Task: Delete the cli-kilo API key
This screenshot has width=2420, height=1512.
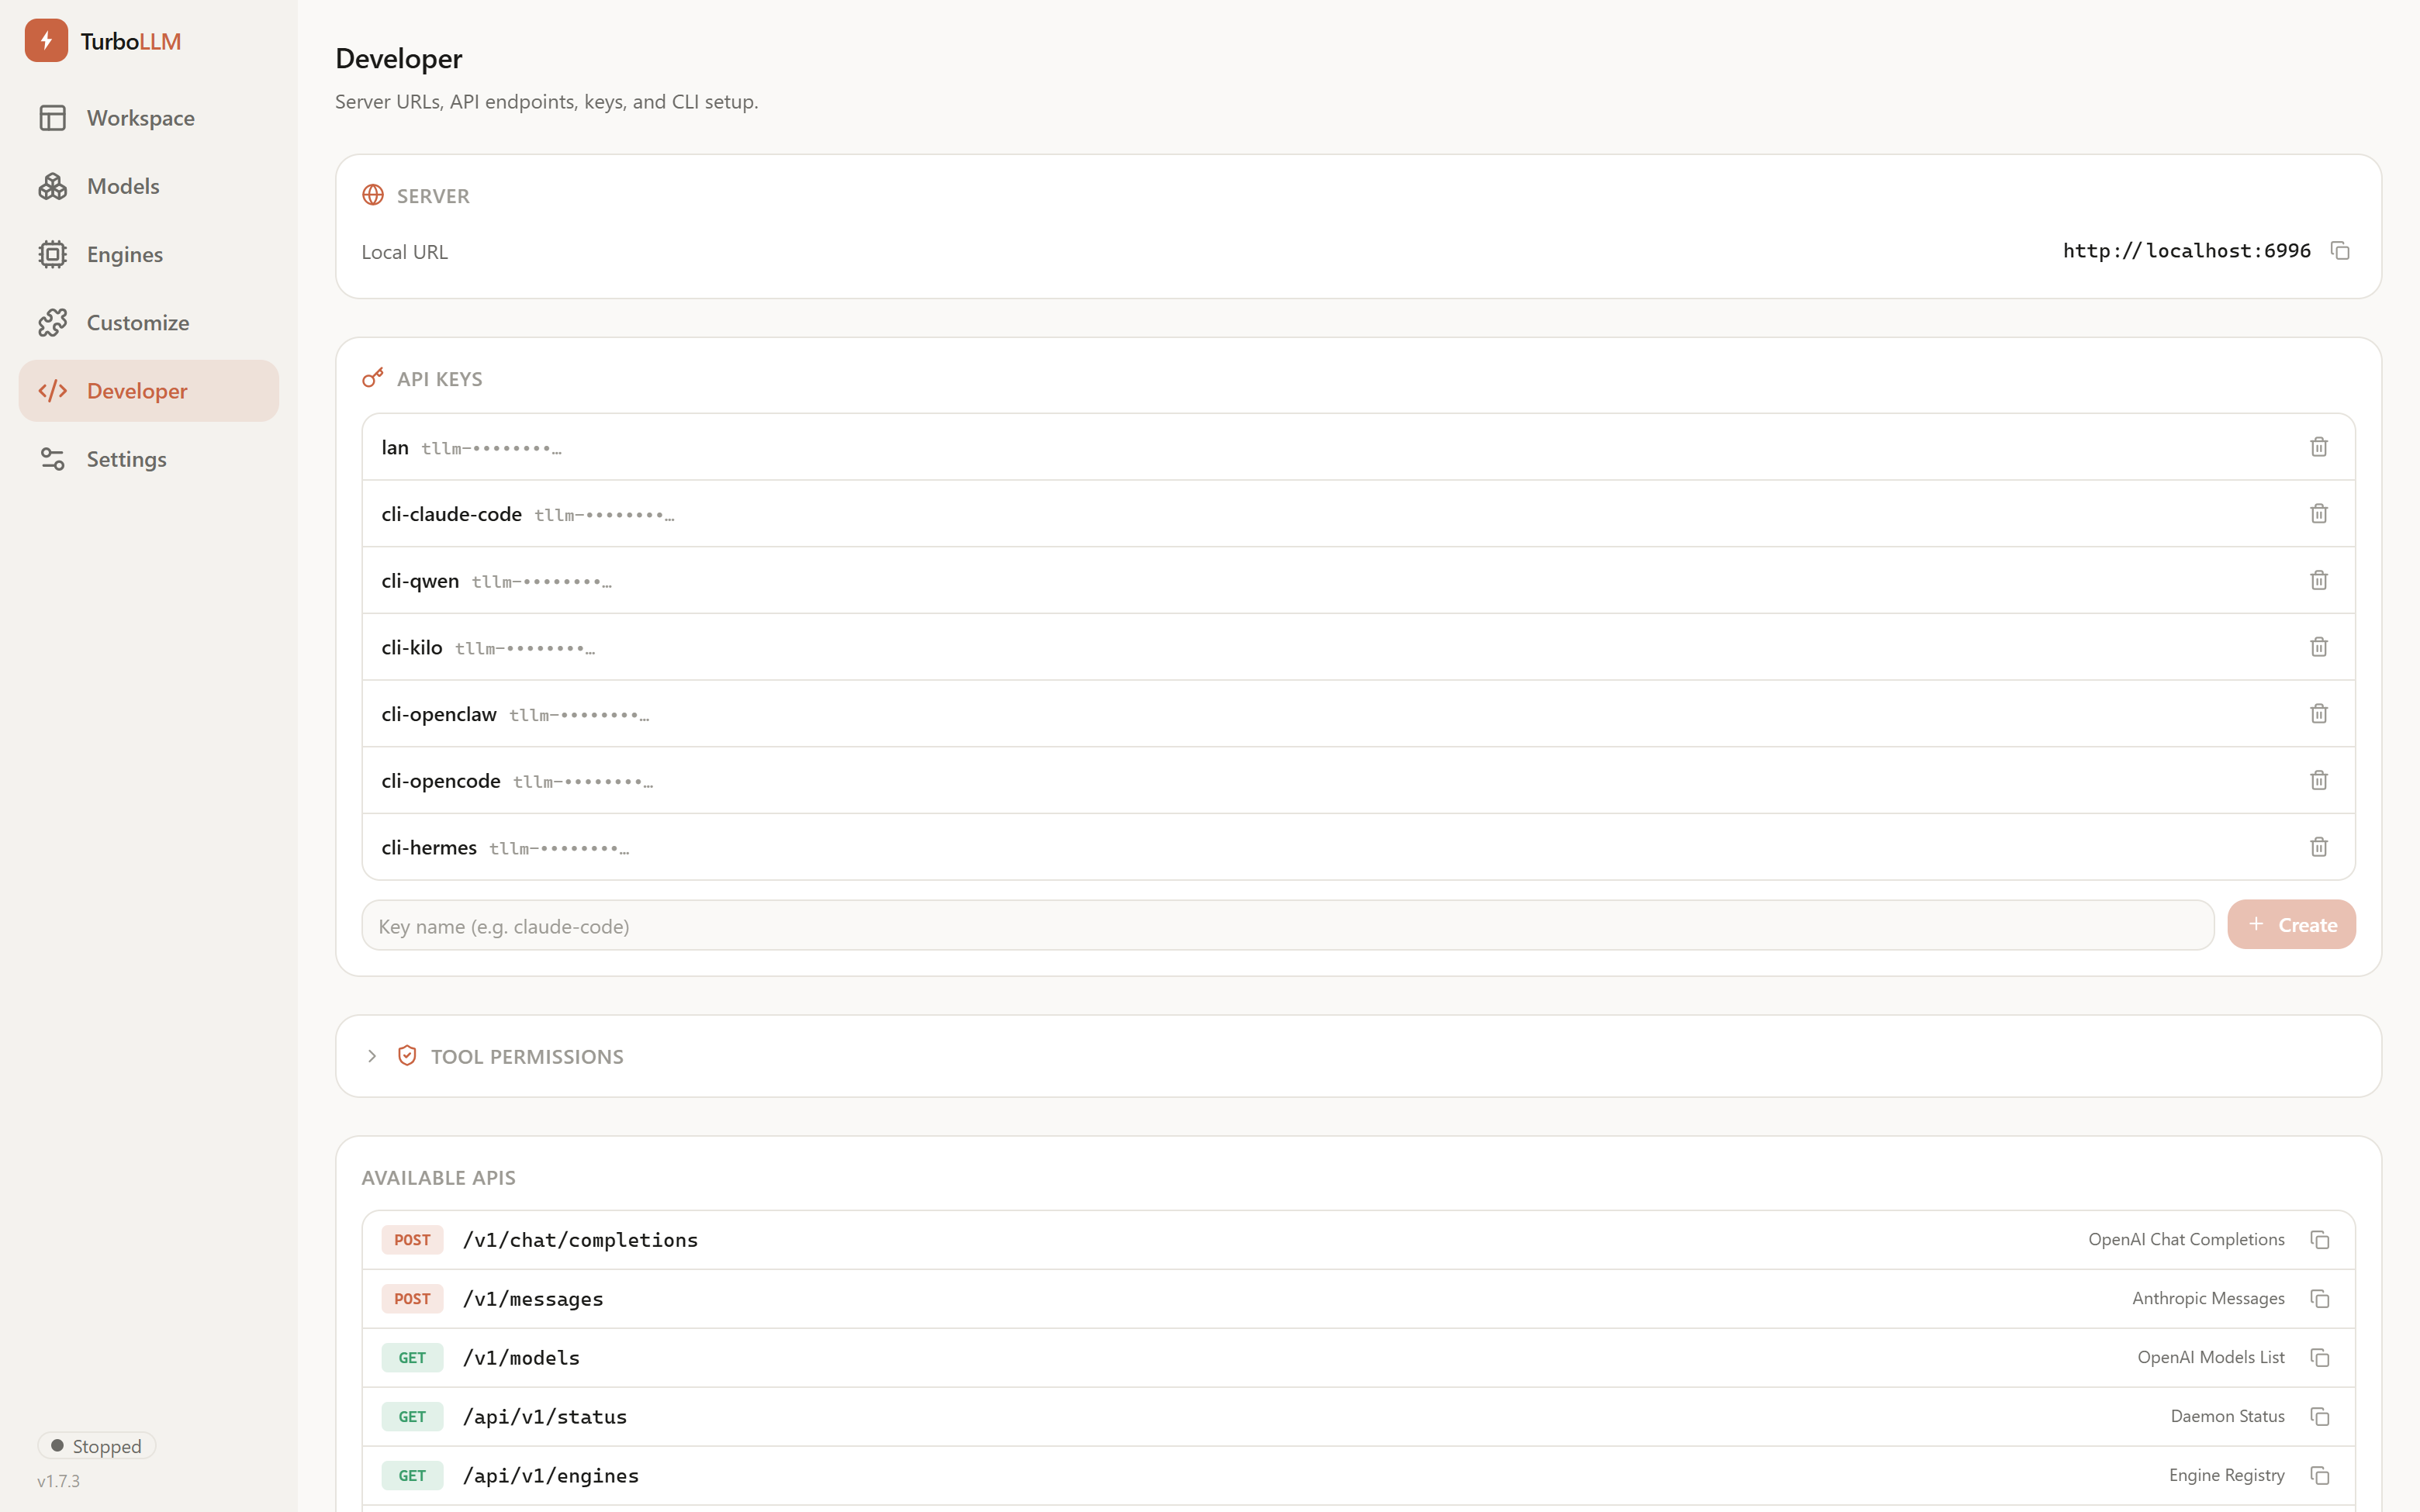Action: [x=2319, y=647]
